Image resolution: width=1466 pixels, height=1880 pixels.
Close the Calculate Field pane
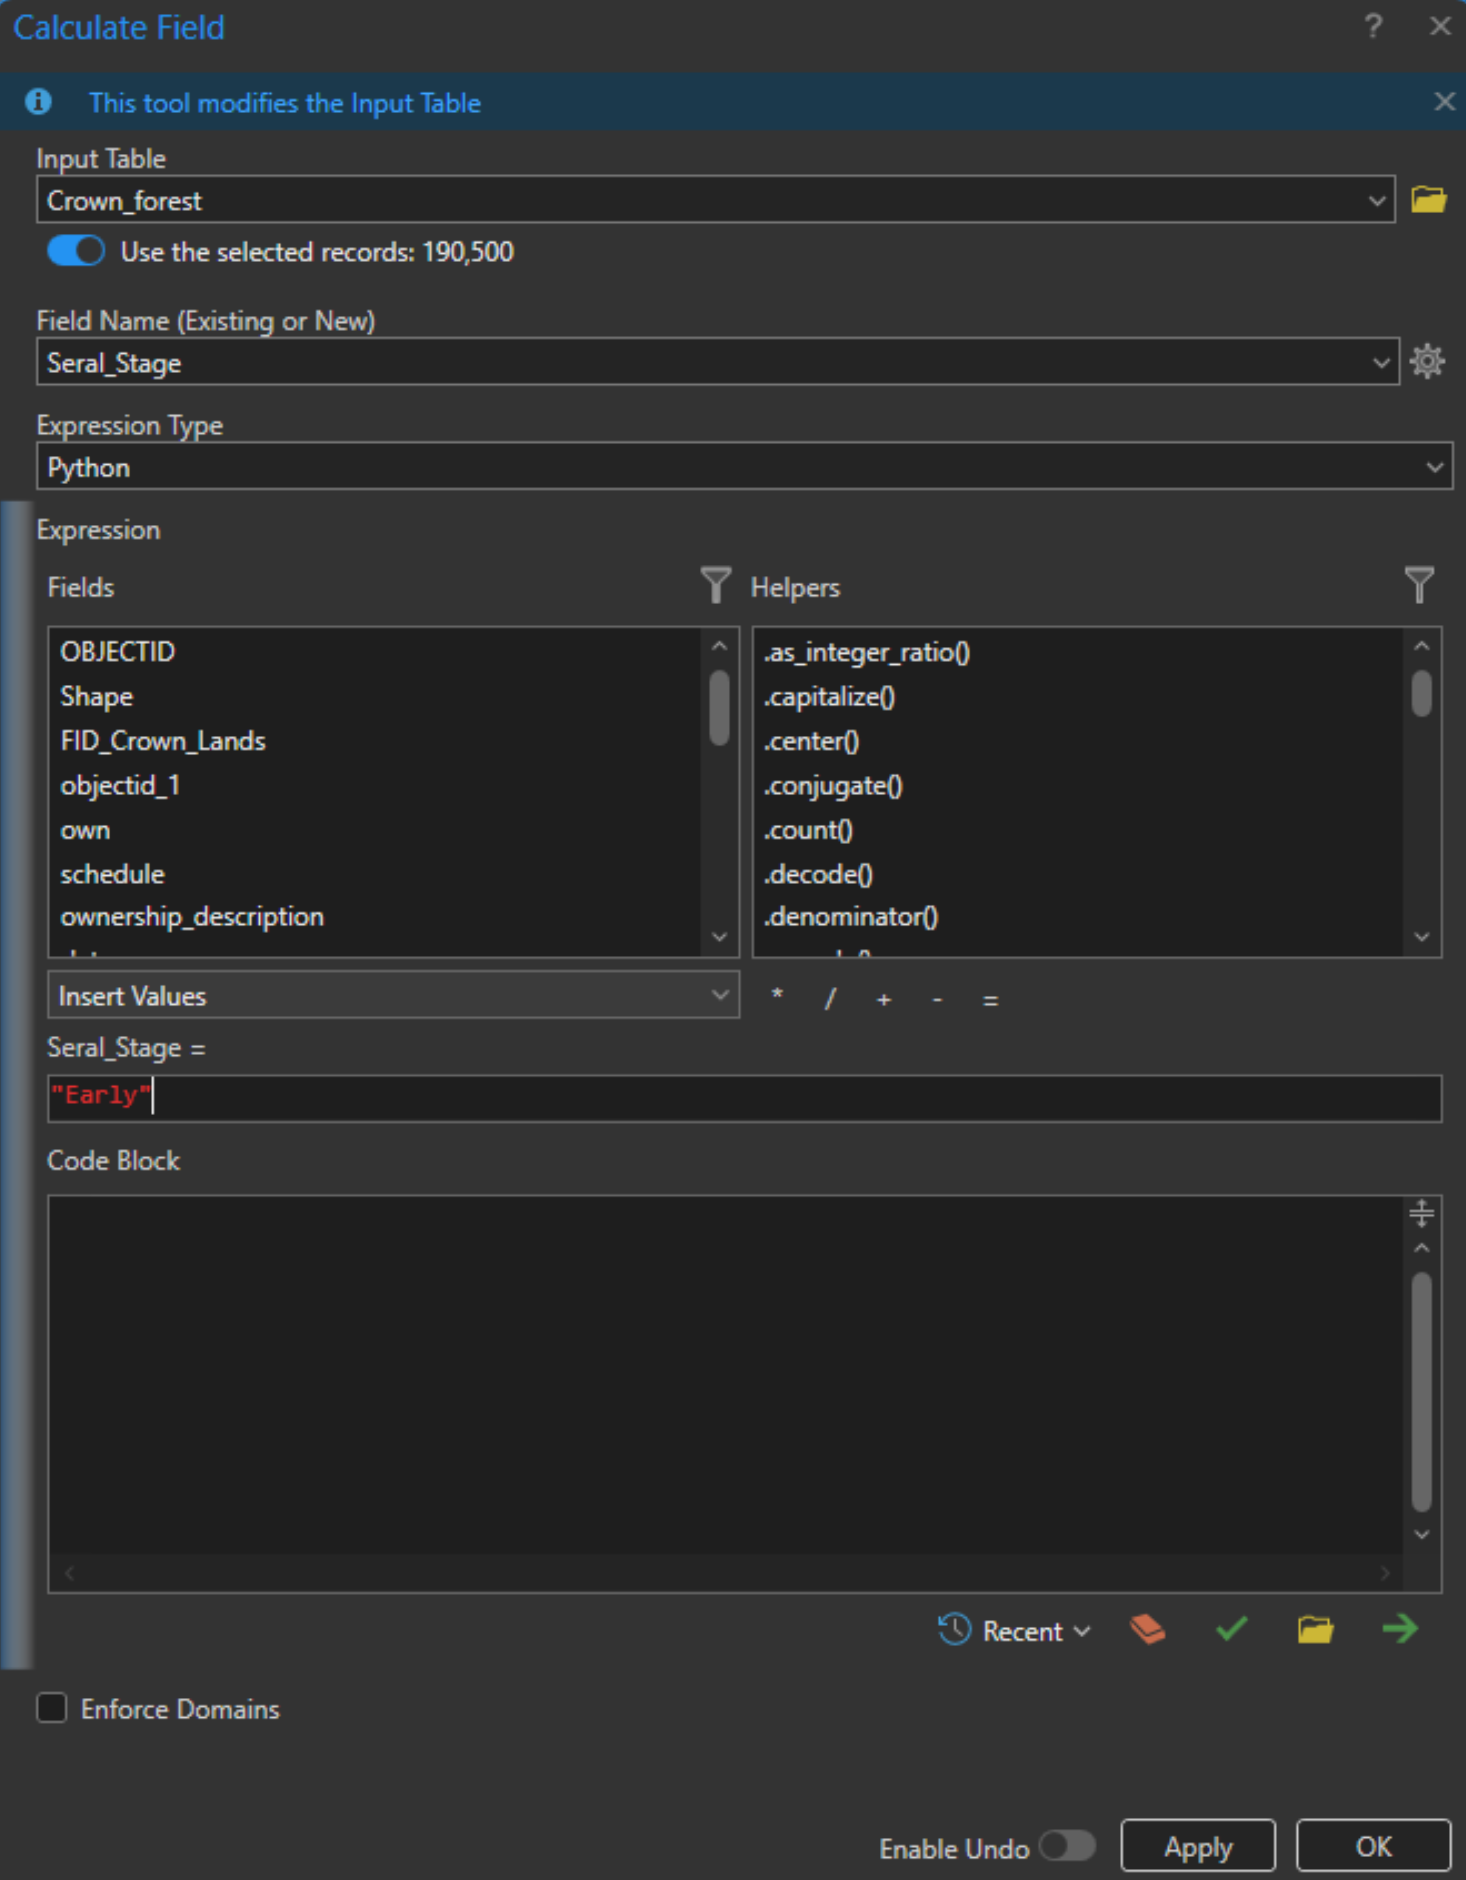click(x=1440, y=26)
